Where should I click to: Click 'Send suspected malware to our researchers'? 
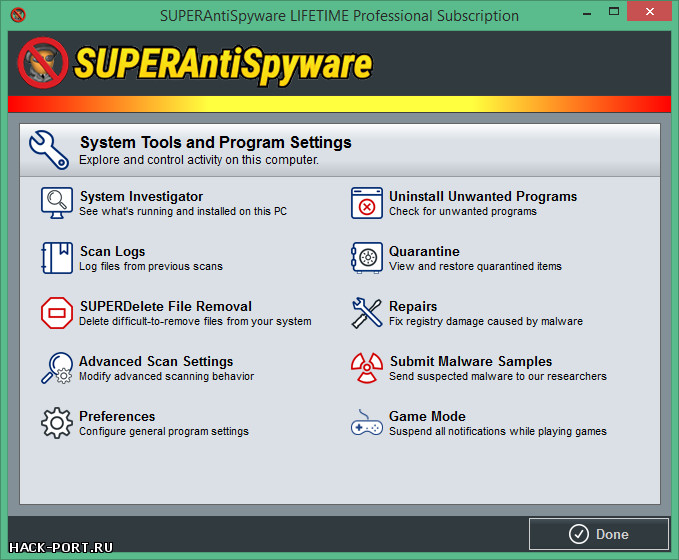[498, 376]
